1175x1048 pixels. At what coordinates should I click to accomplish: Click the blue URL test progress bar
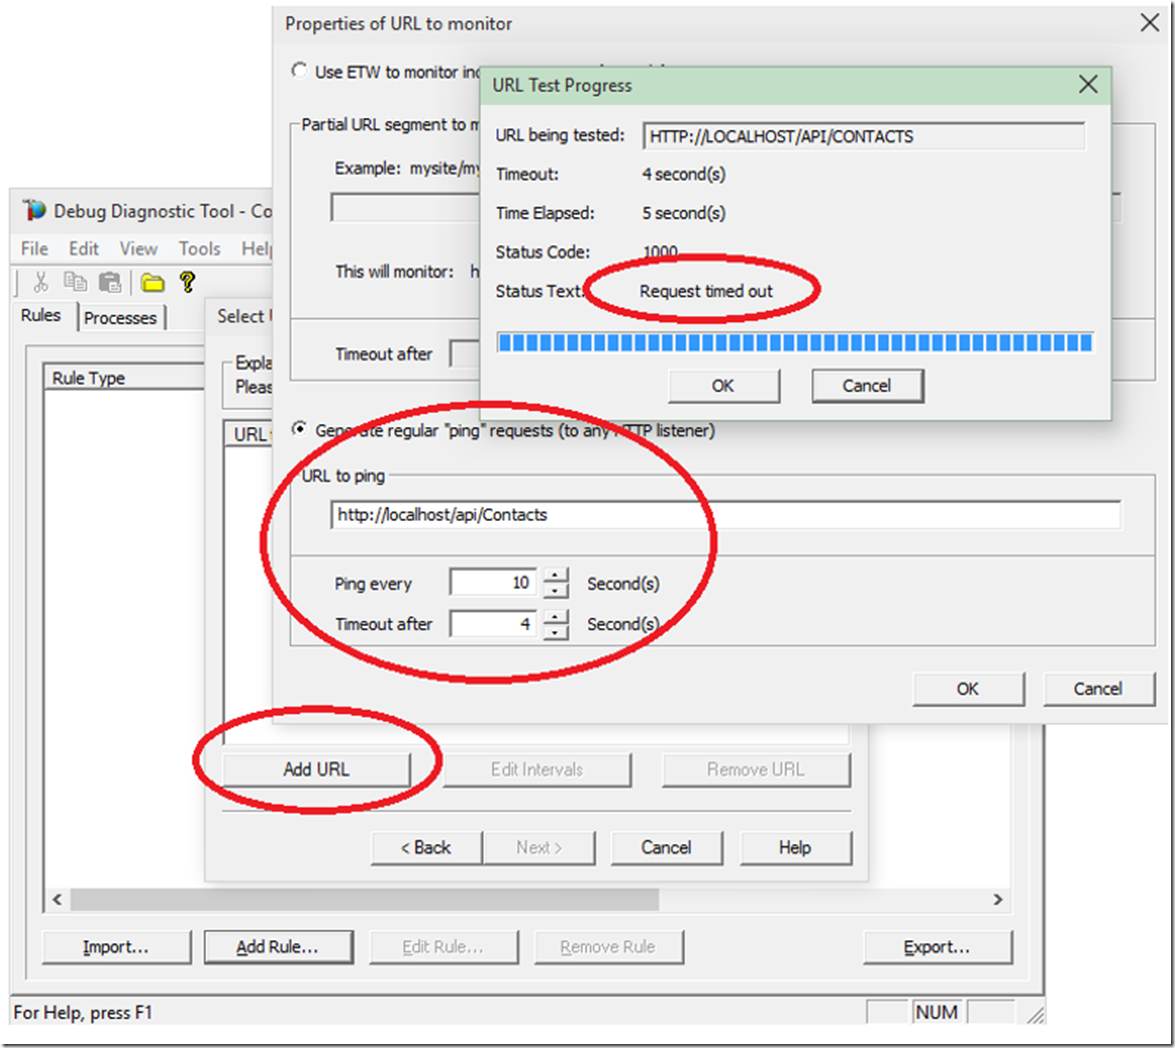795,342
